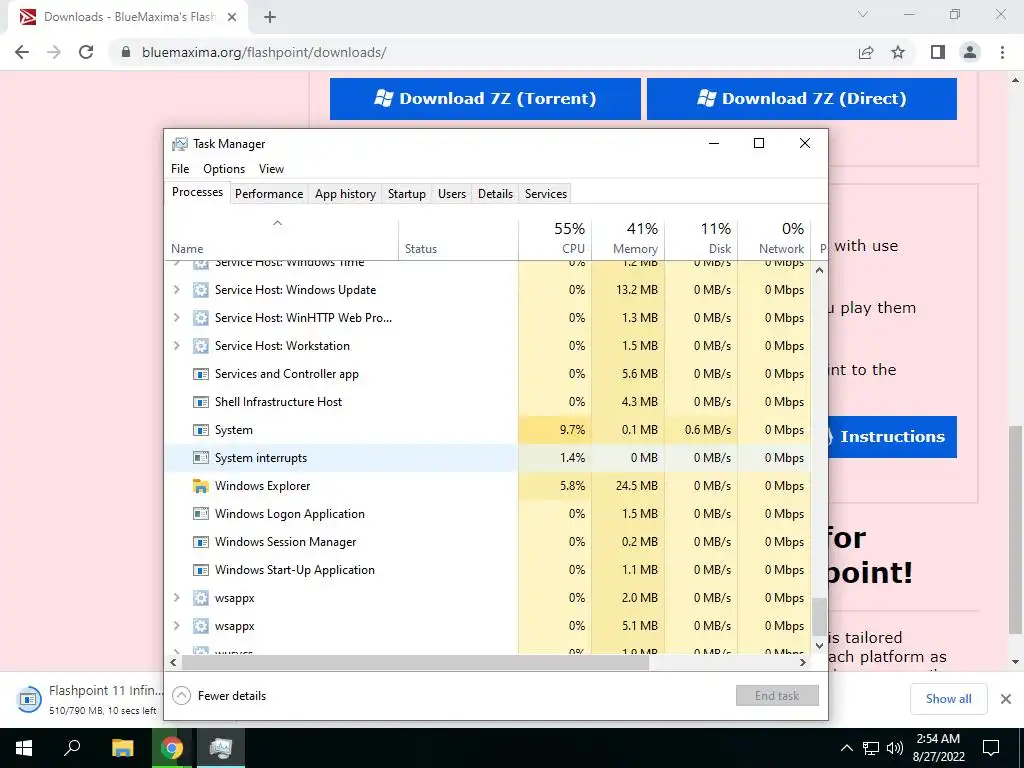This screenshot has width=1024, height=768.
Task: Open taskbar search magnifier
Action: 72,748
